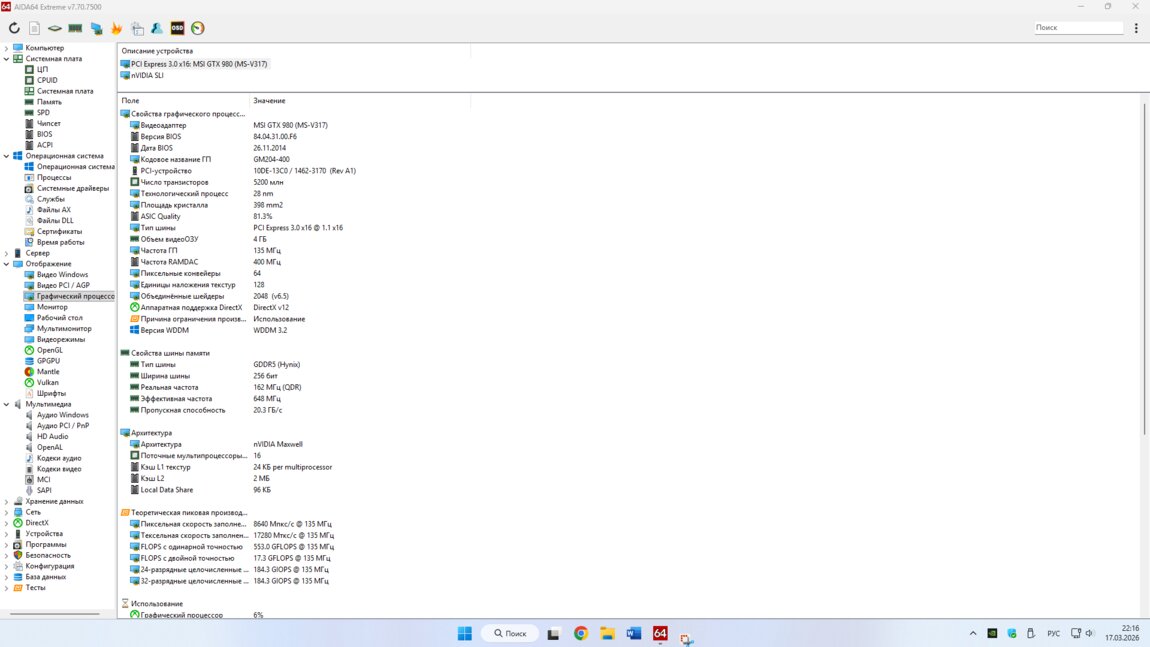Expand the Сервер tree node
The width and height of the screenshot is (1150, 647).
6,253
